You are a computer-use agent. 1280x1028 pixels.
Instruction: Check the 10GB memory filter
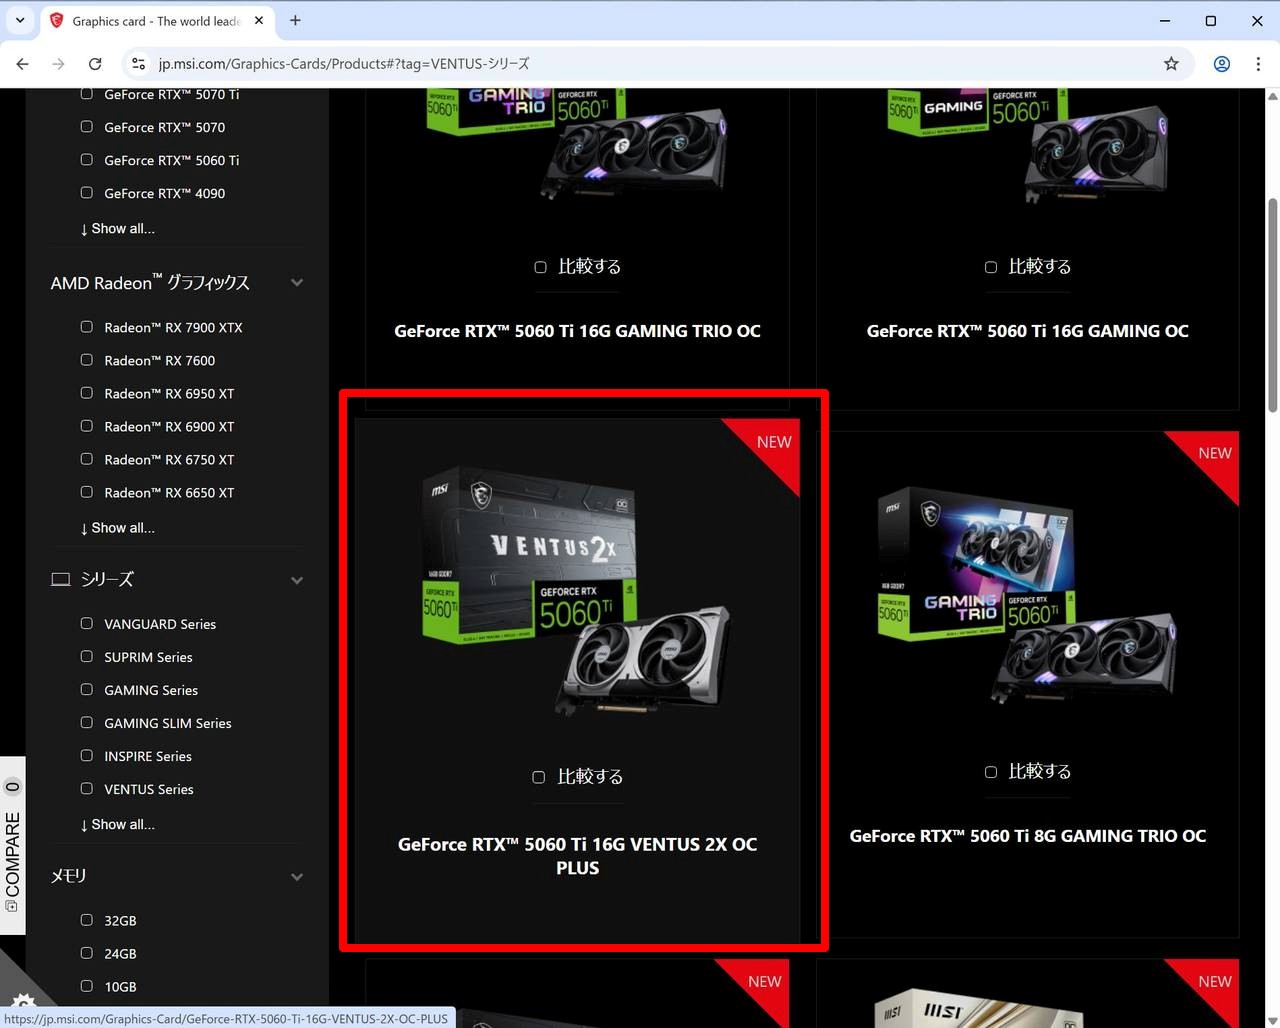(x=87, y=986)
